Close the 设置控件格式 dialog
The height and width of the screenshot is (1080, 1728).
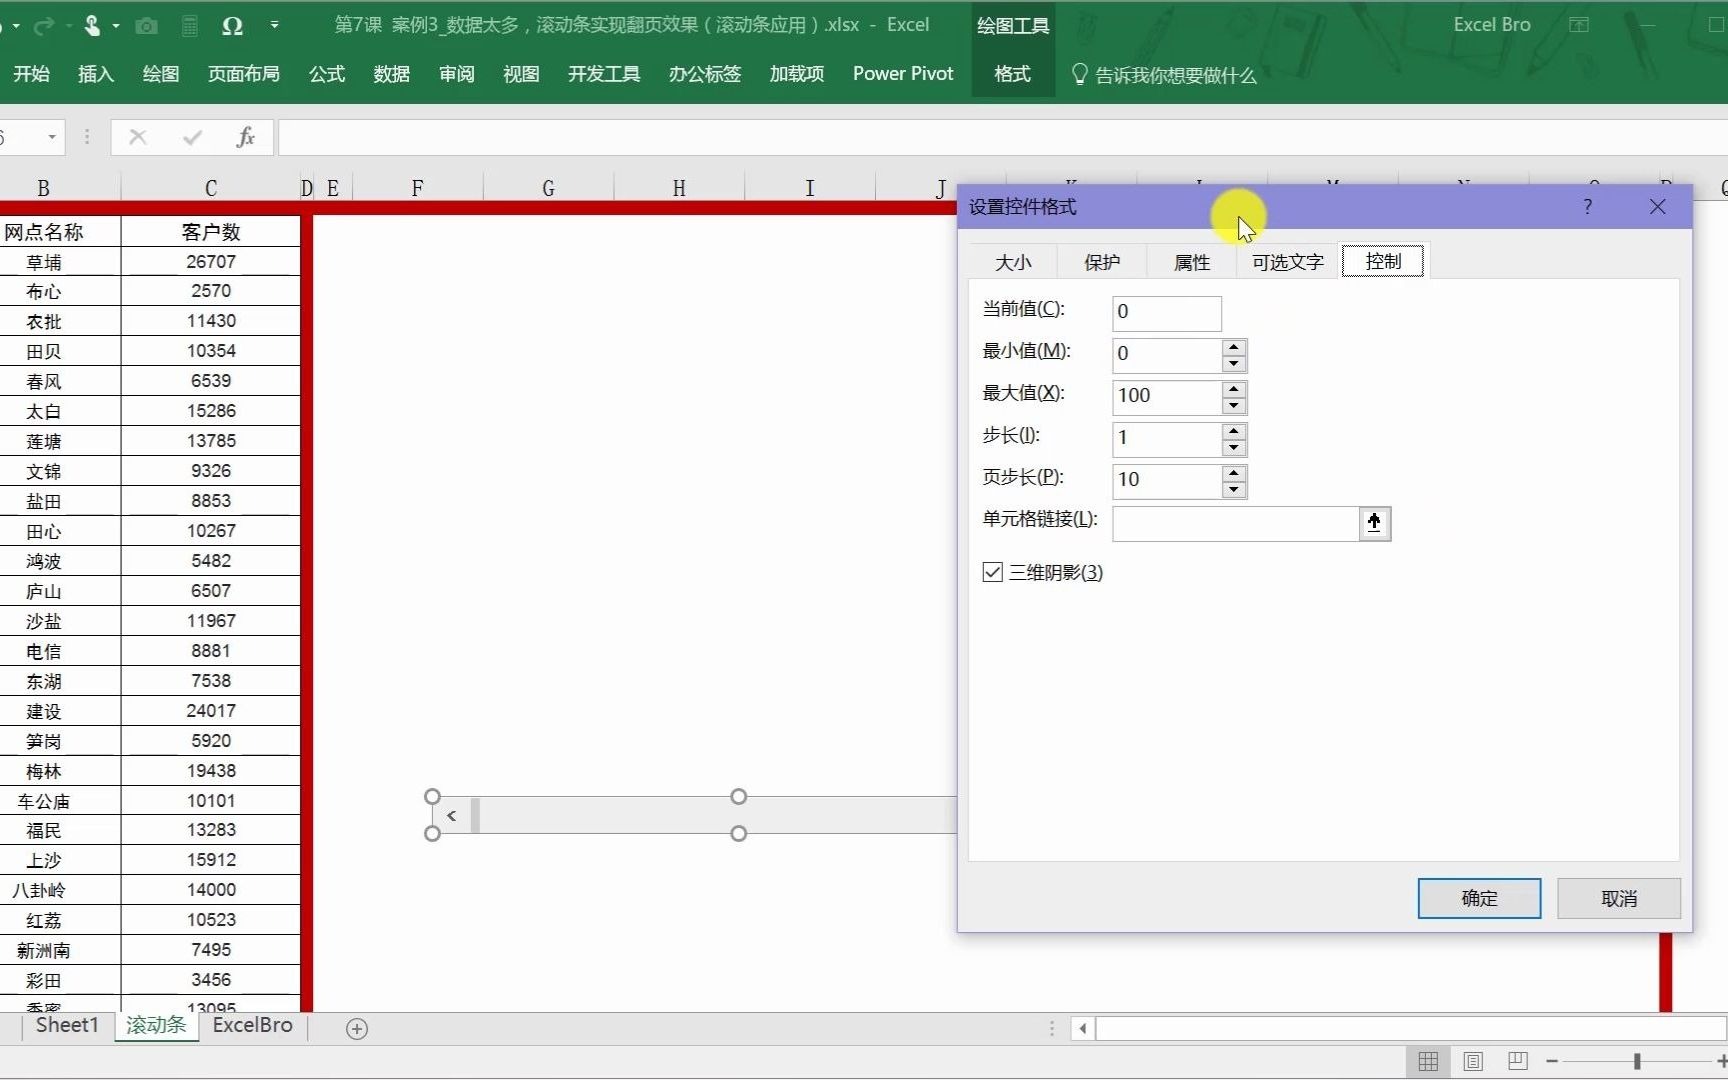[1657, 206]
